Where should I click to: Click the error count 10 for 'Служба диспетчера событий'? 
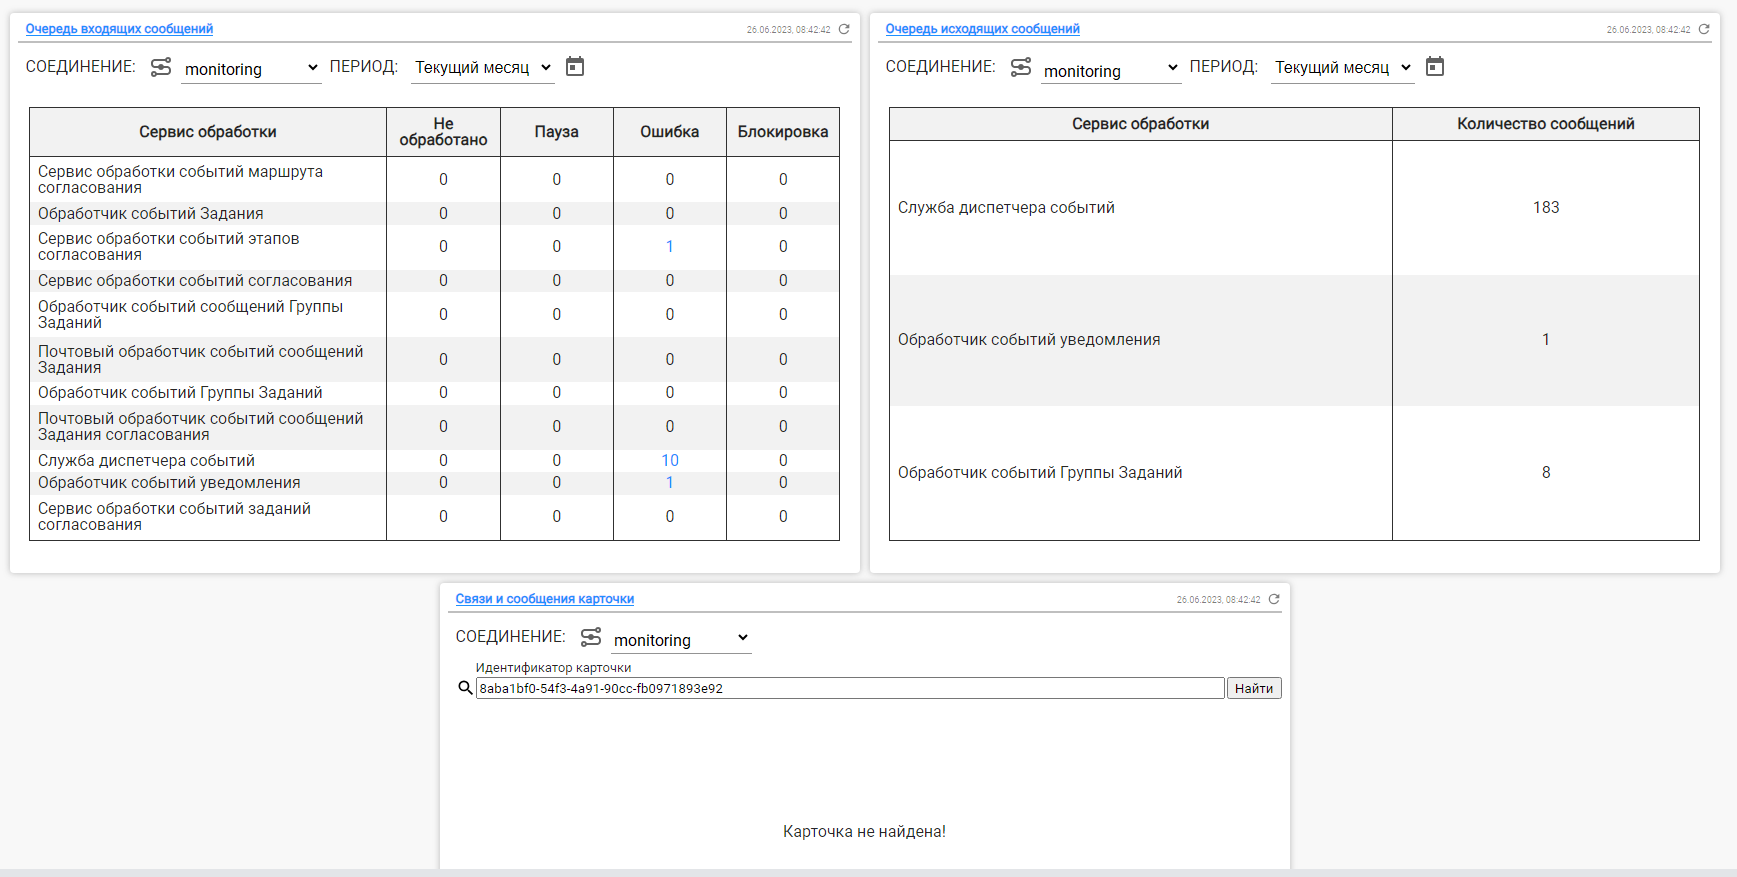pyautogui.click(x=670, y=460)
